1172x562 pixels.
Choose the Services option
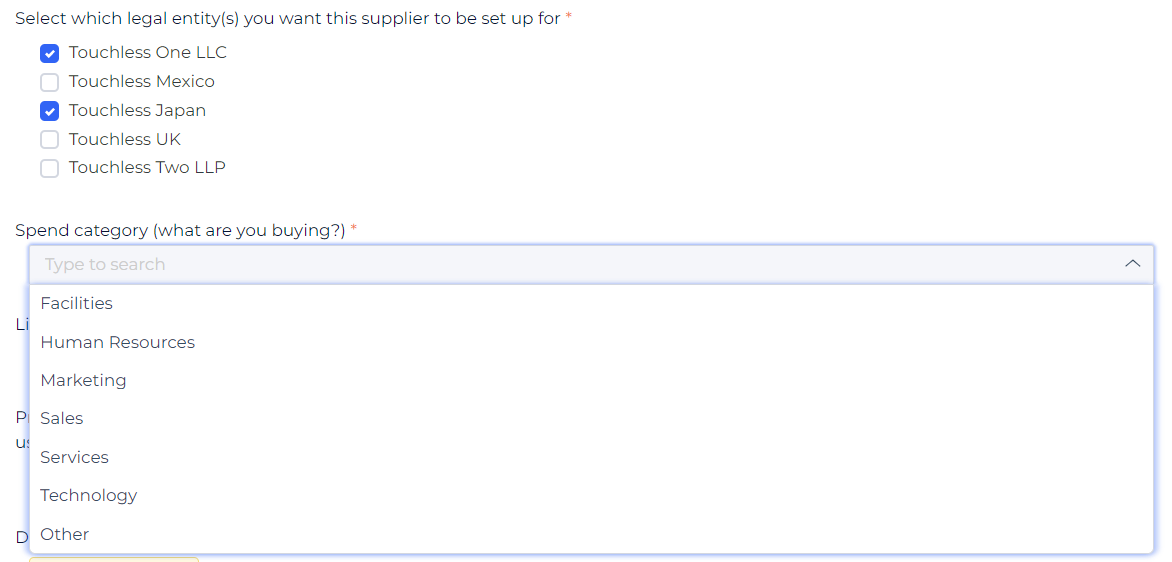coord(75,457)
